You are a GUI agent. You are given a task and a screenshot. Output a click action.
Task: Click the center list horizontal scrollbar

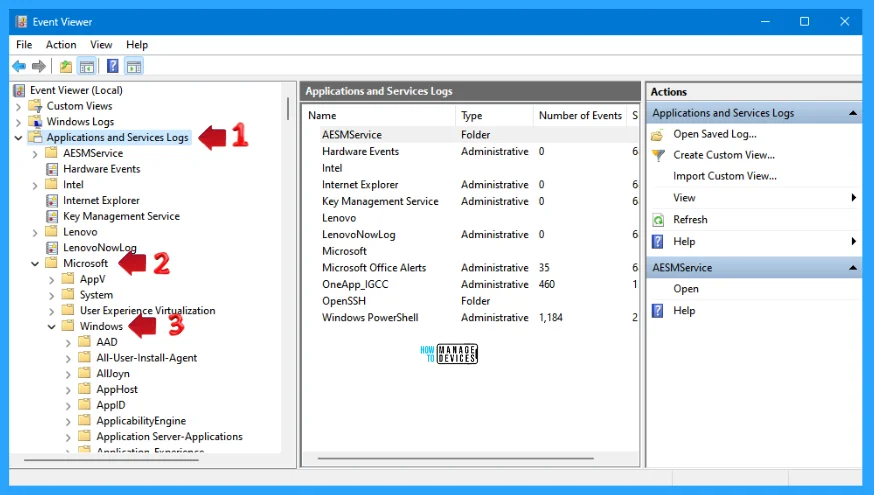[x=455, y=458]
